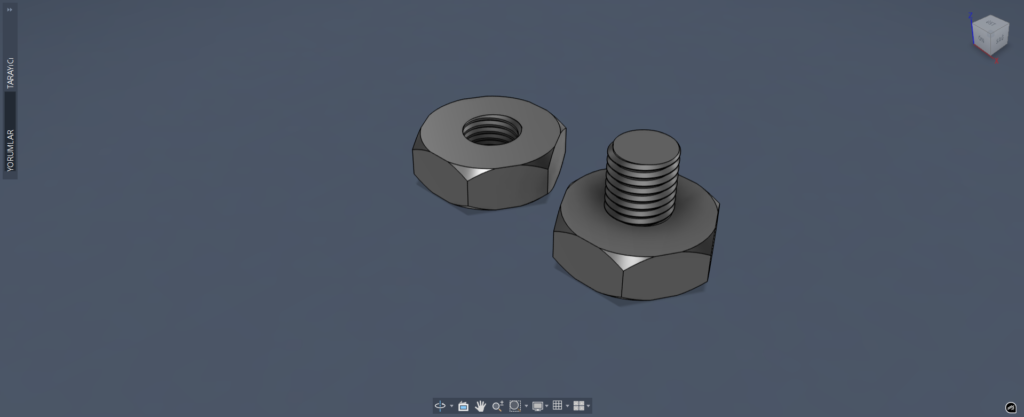Screen dimensions: 1024x417
Task: Click the Viewports layout icon
Action: point(578,406)
